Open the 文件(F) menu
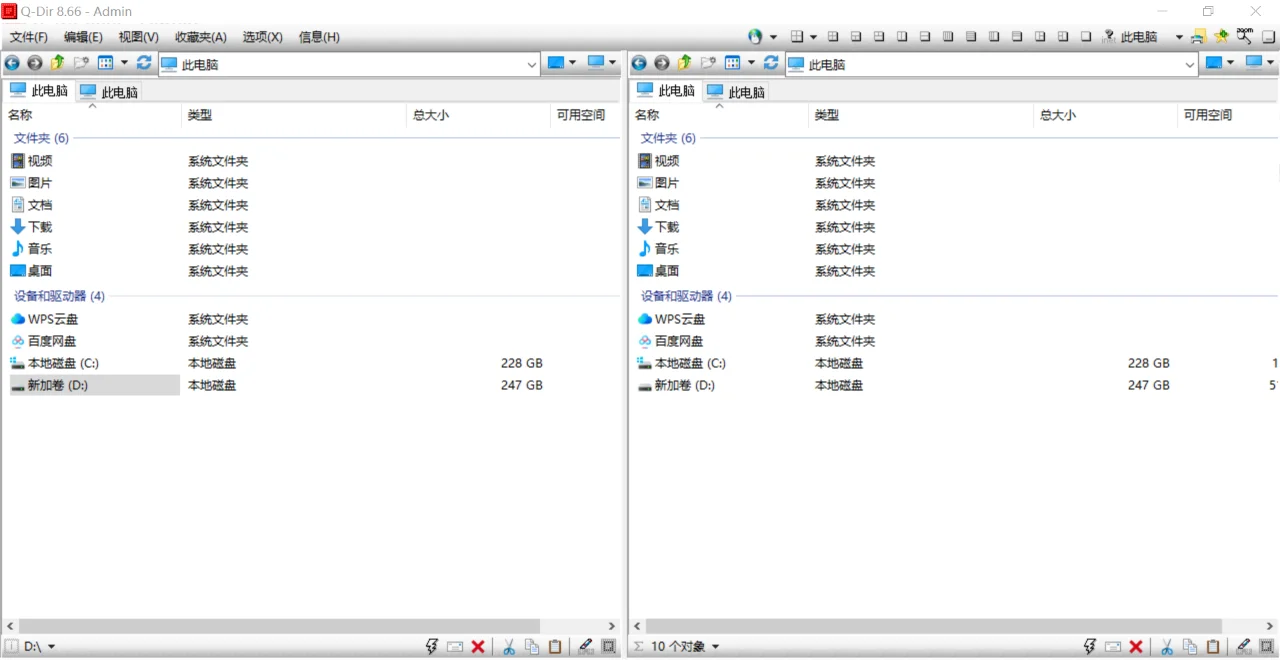The height and width of the screenshot is (660, 1280). pyautogui.click(x=29, y=37)
